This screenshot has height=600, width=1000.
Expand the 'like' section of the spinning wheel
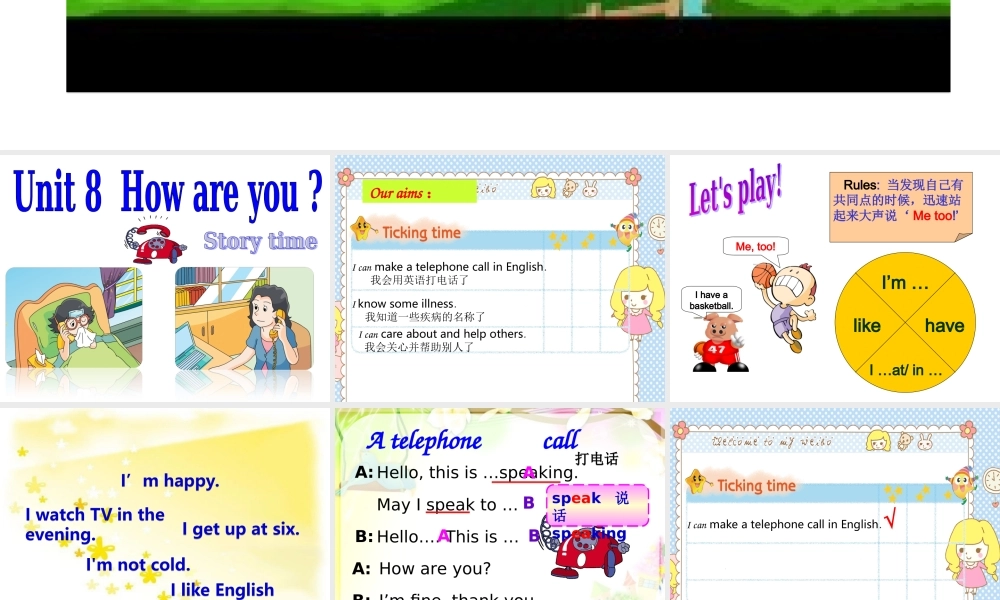(866, 323)
